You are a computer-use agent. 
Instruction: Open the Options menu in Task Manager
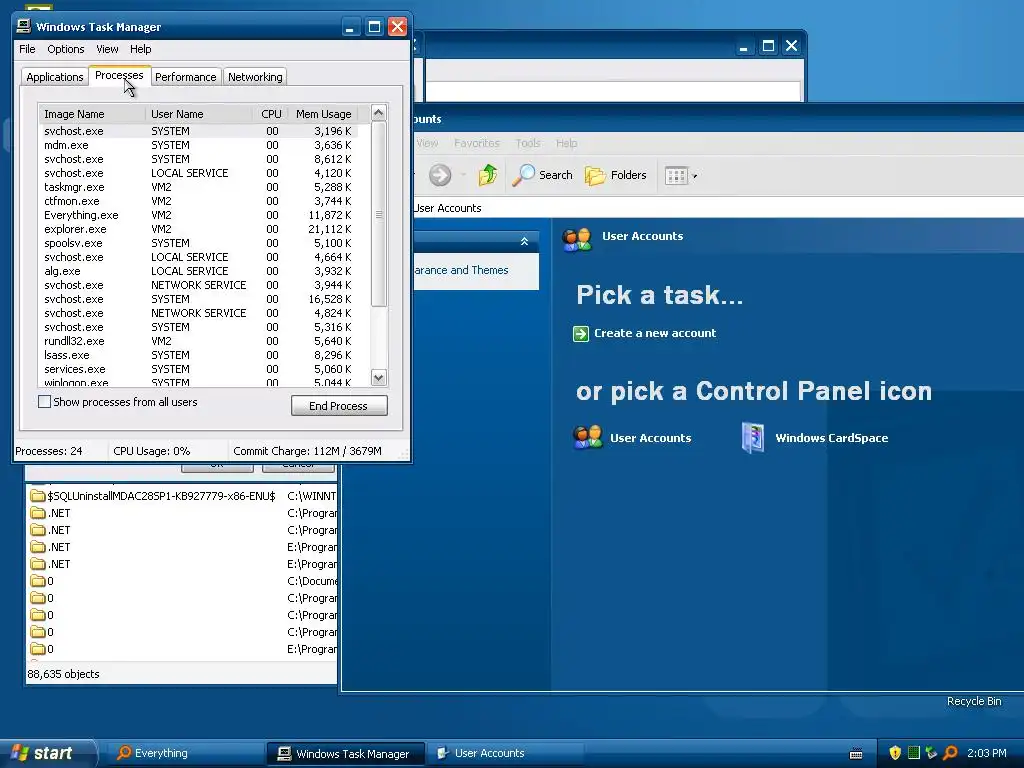point(65,49)
